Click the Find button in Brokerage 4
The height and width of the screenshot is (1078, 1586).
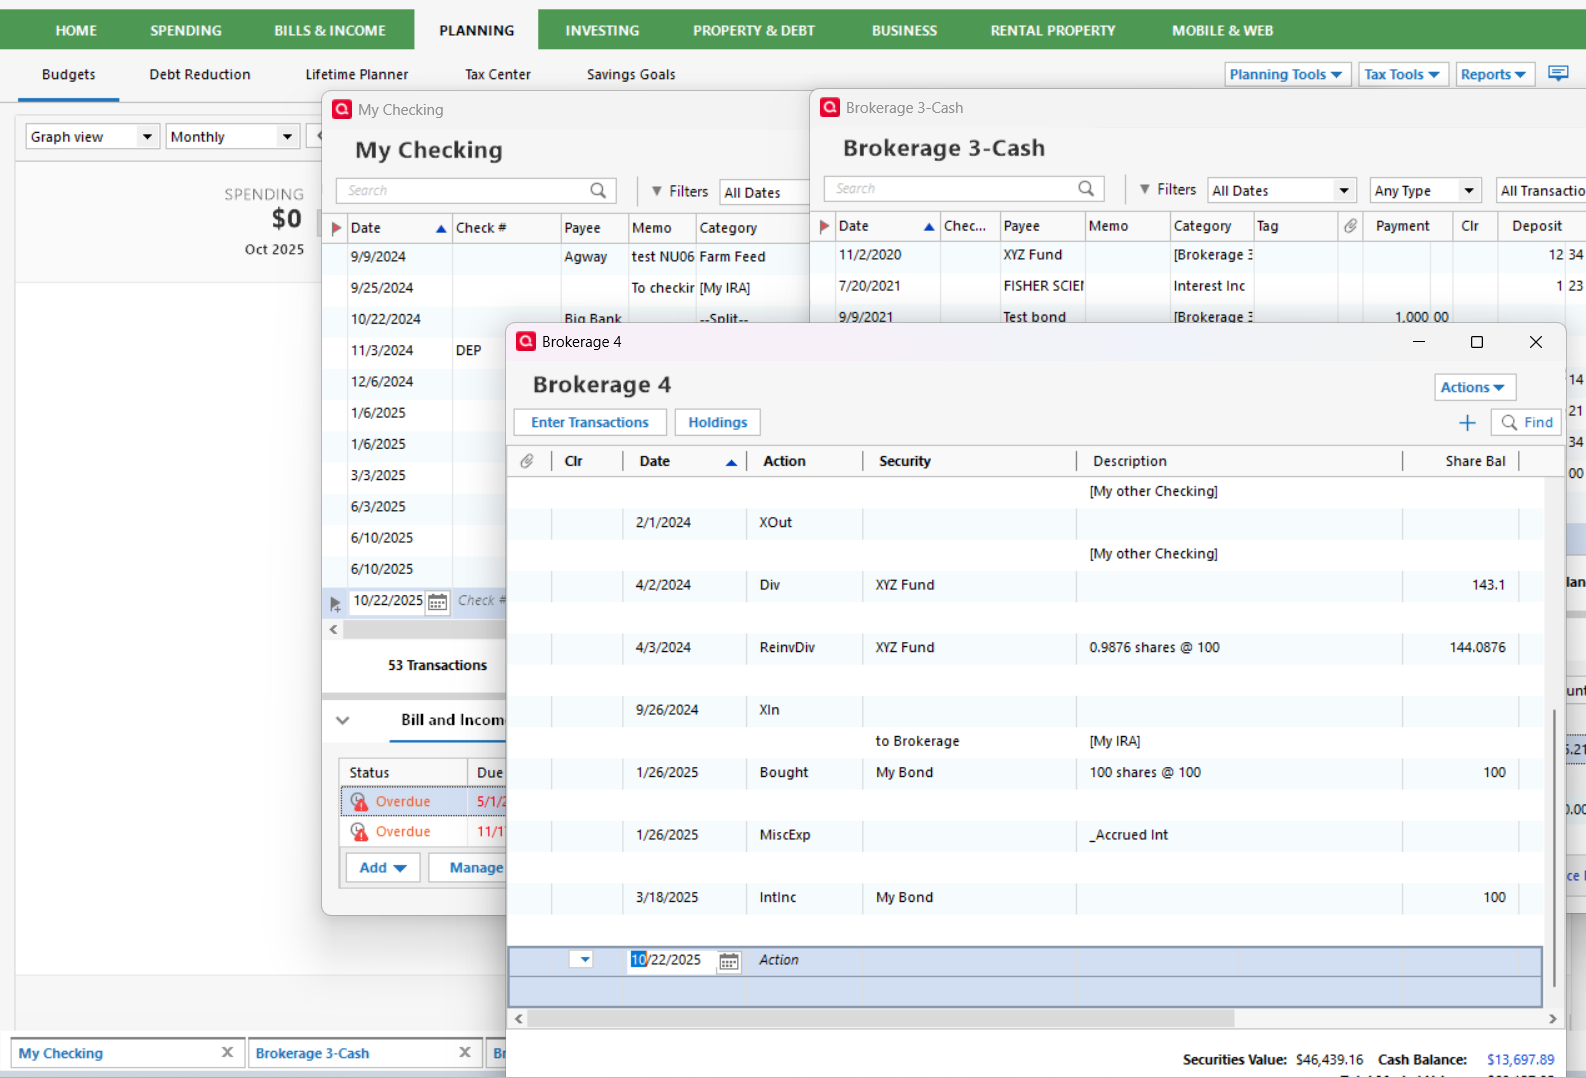coord(1527,422)
